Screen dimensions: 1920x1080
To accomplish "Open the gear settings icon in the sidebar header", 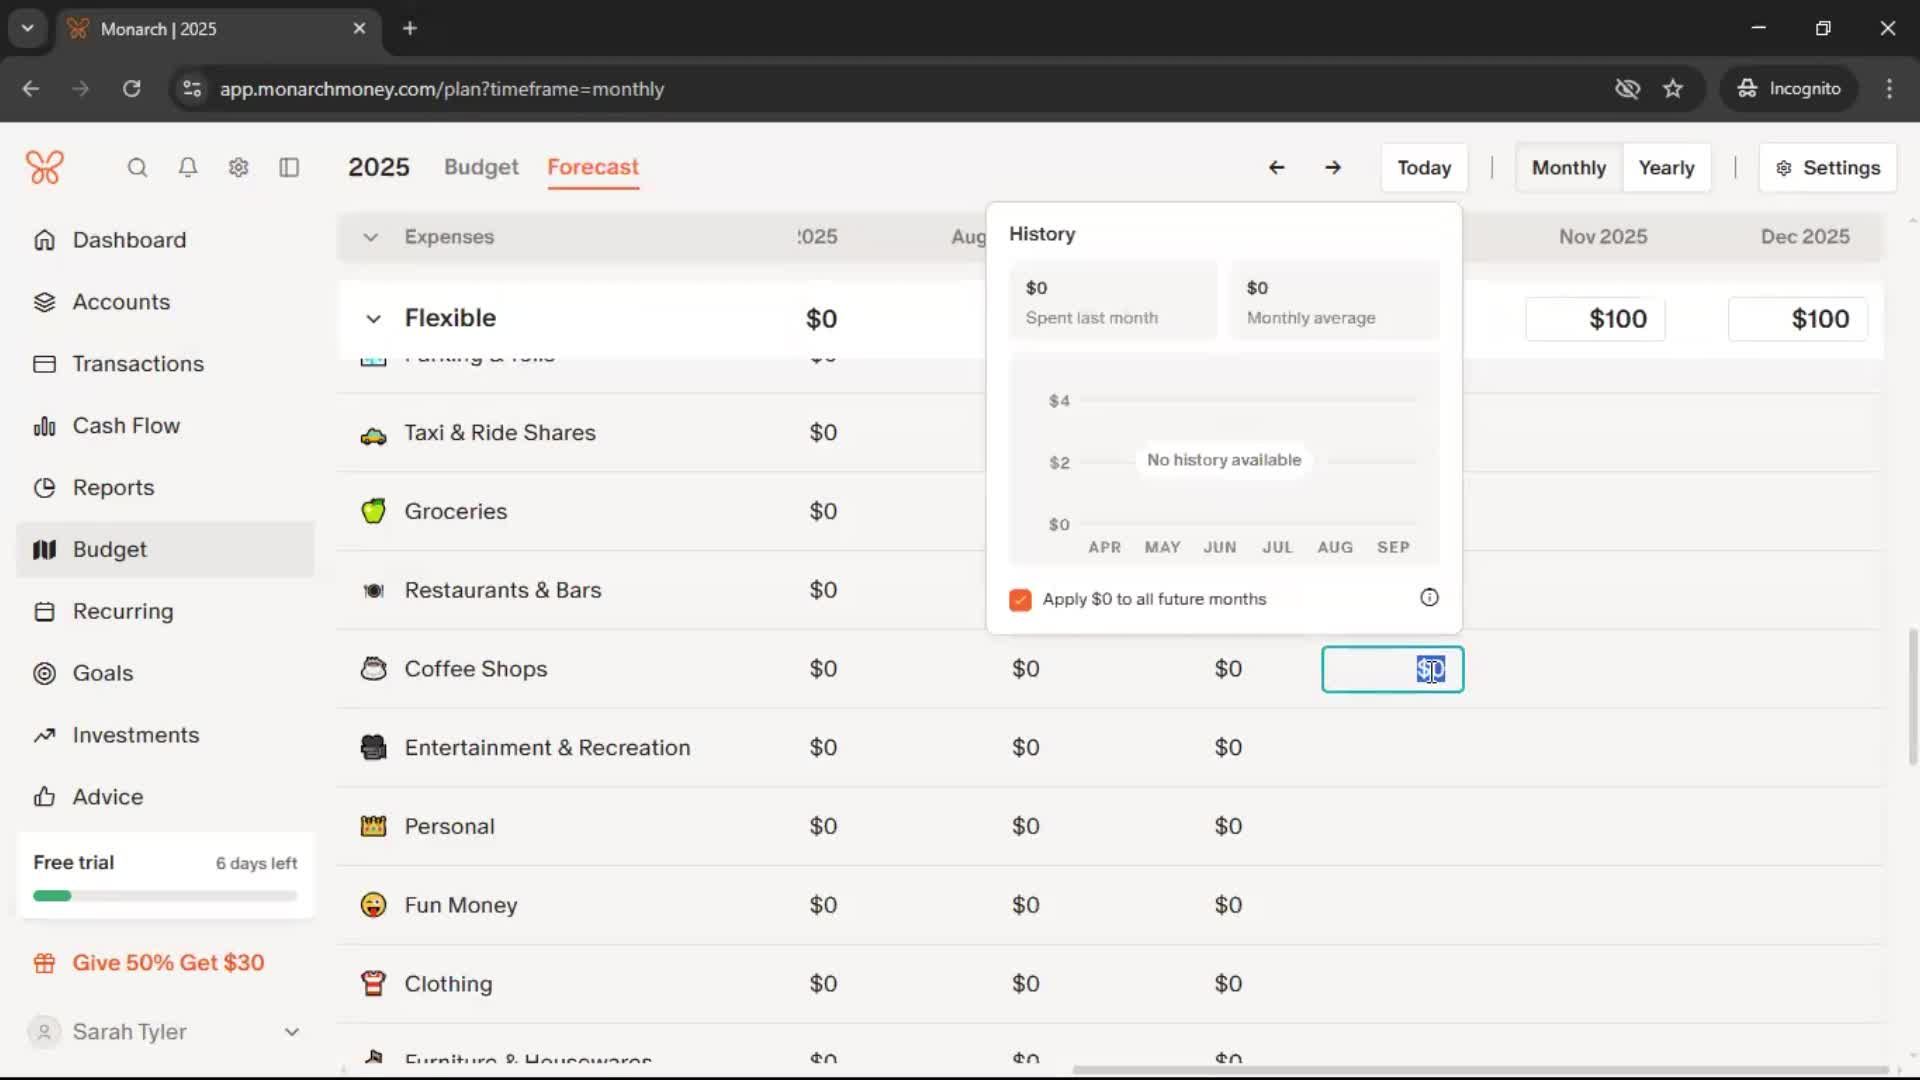I will point(238,168).
